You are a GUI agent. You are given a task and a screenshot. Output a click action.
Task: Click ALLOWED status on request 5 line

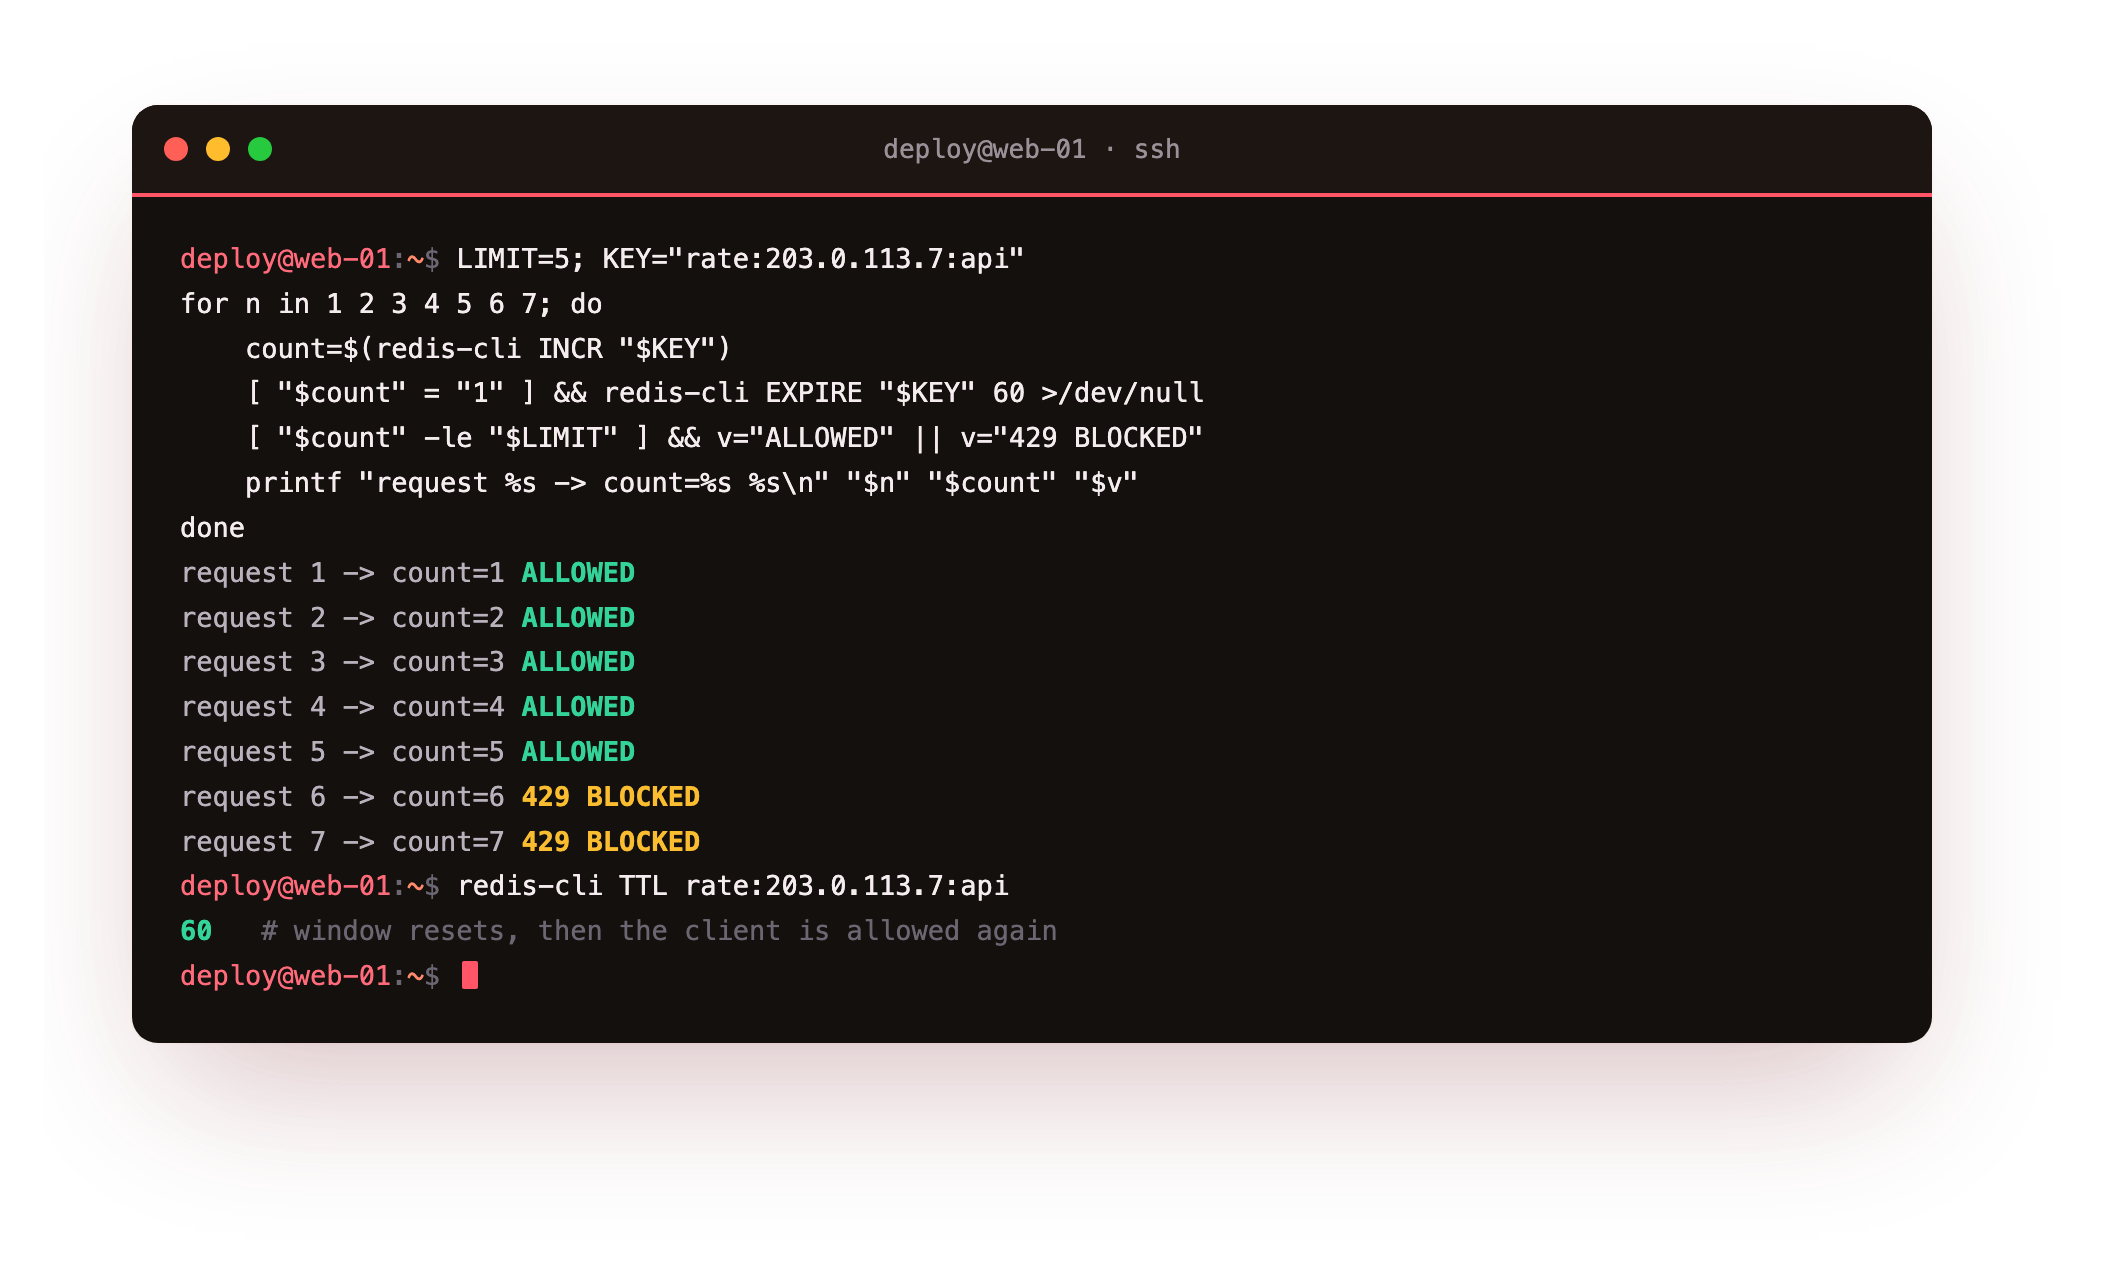[578, 752]
